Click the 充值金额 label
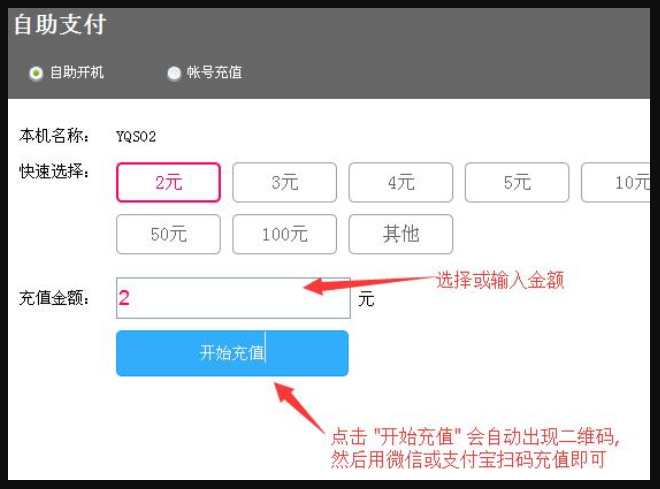 54,298
